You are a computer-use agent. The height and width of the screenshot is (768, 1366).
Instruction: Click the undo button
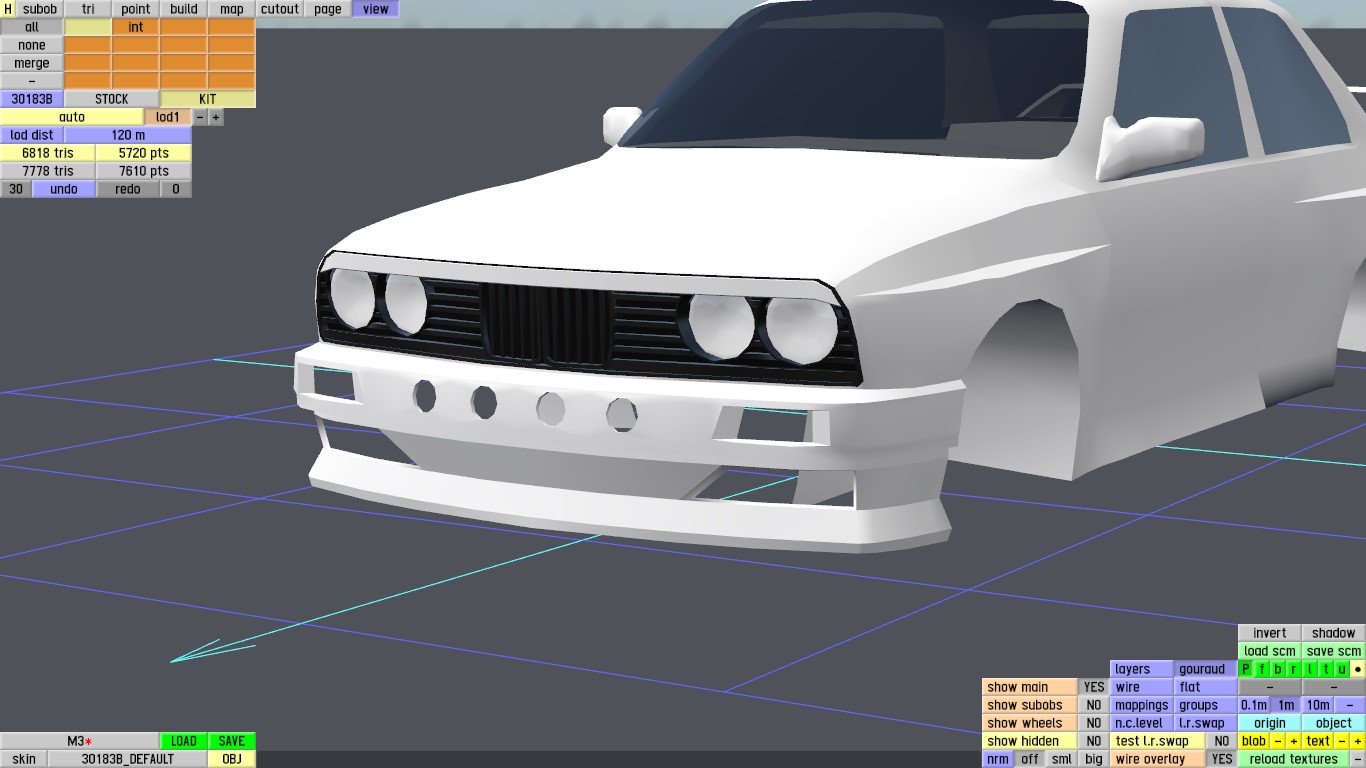click(64, 189)
